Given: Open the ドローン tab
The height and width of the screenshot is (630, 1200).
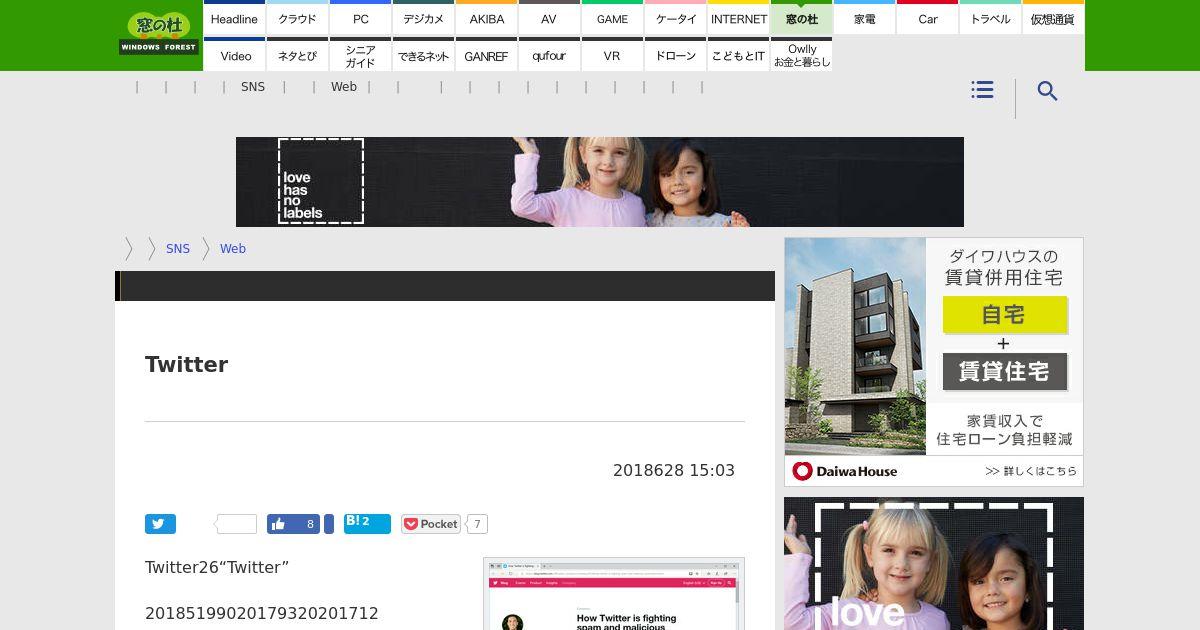Looking at the screenshot, I should (676, 55).
